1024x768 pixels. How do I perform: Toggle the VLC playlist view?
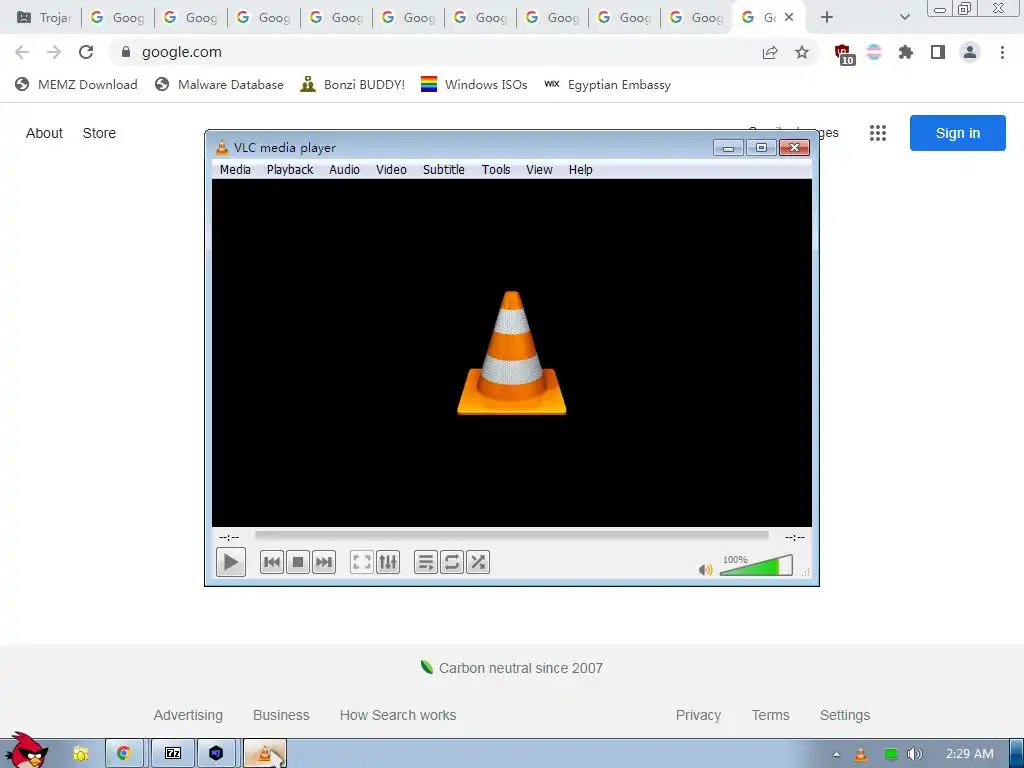pyautogui.click(x=425, y=562)
